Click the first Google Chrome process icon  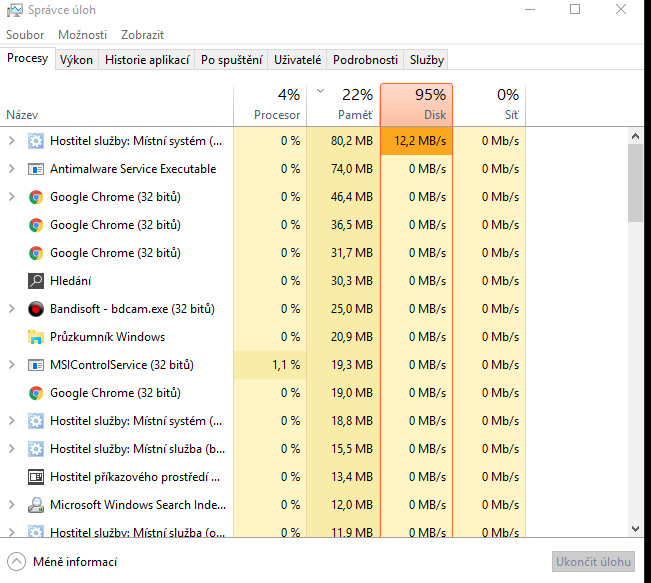coord(36,197)
